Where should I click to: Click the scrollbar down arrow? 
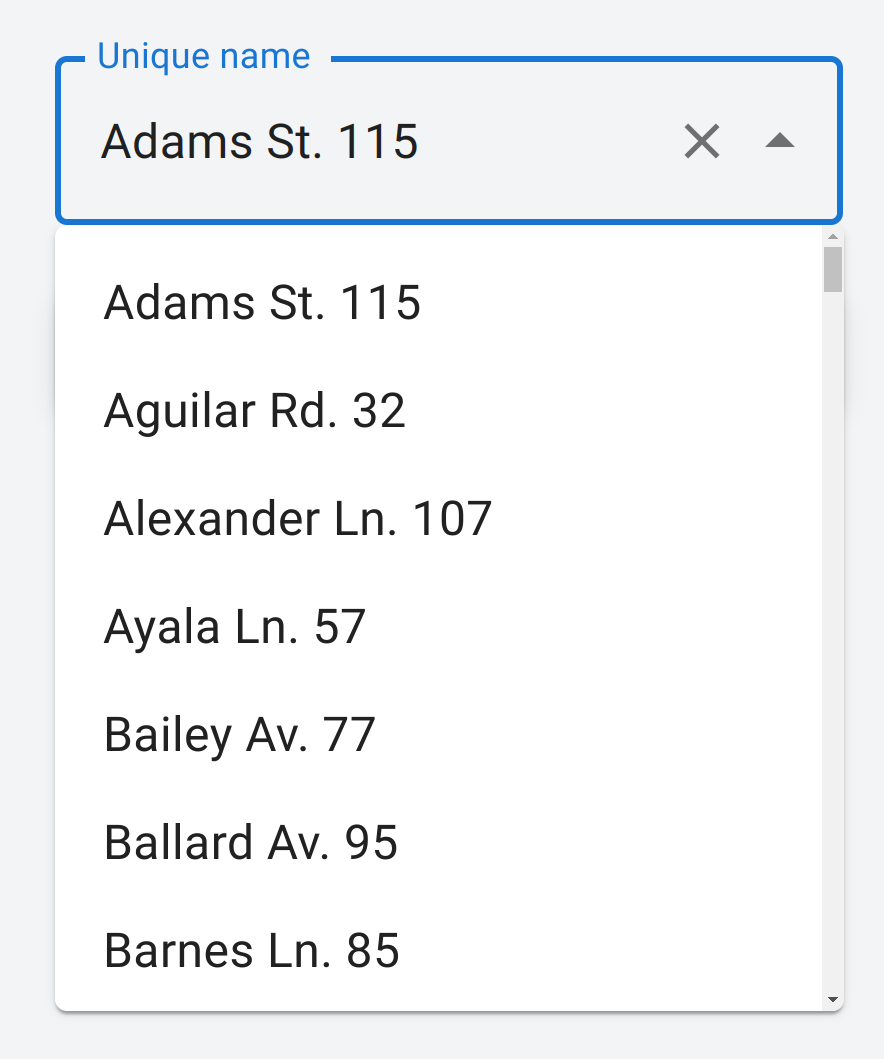833,999
